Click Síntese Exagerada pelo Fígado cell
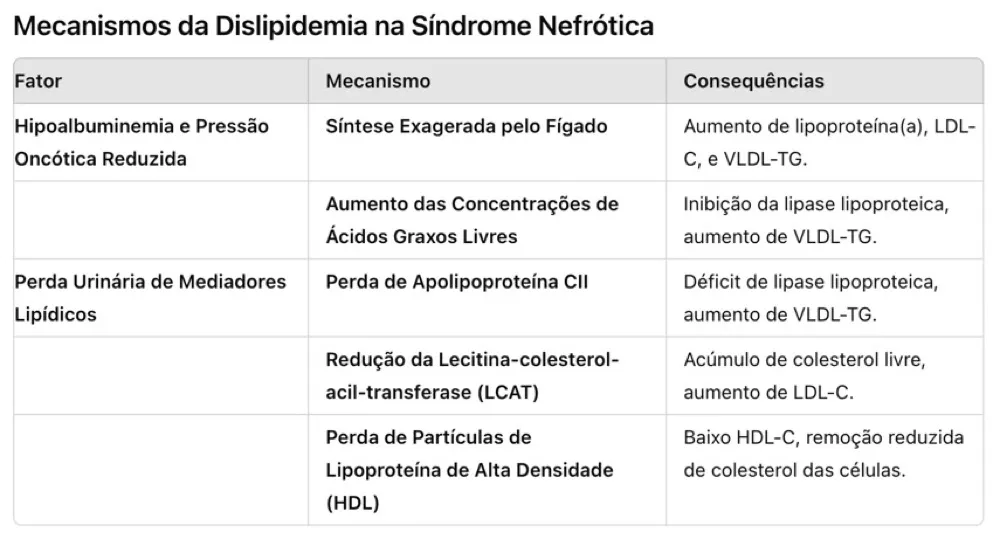The height and width of the screenshot is (540, 1000). [x=466, y=127]
